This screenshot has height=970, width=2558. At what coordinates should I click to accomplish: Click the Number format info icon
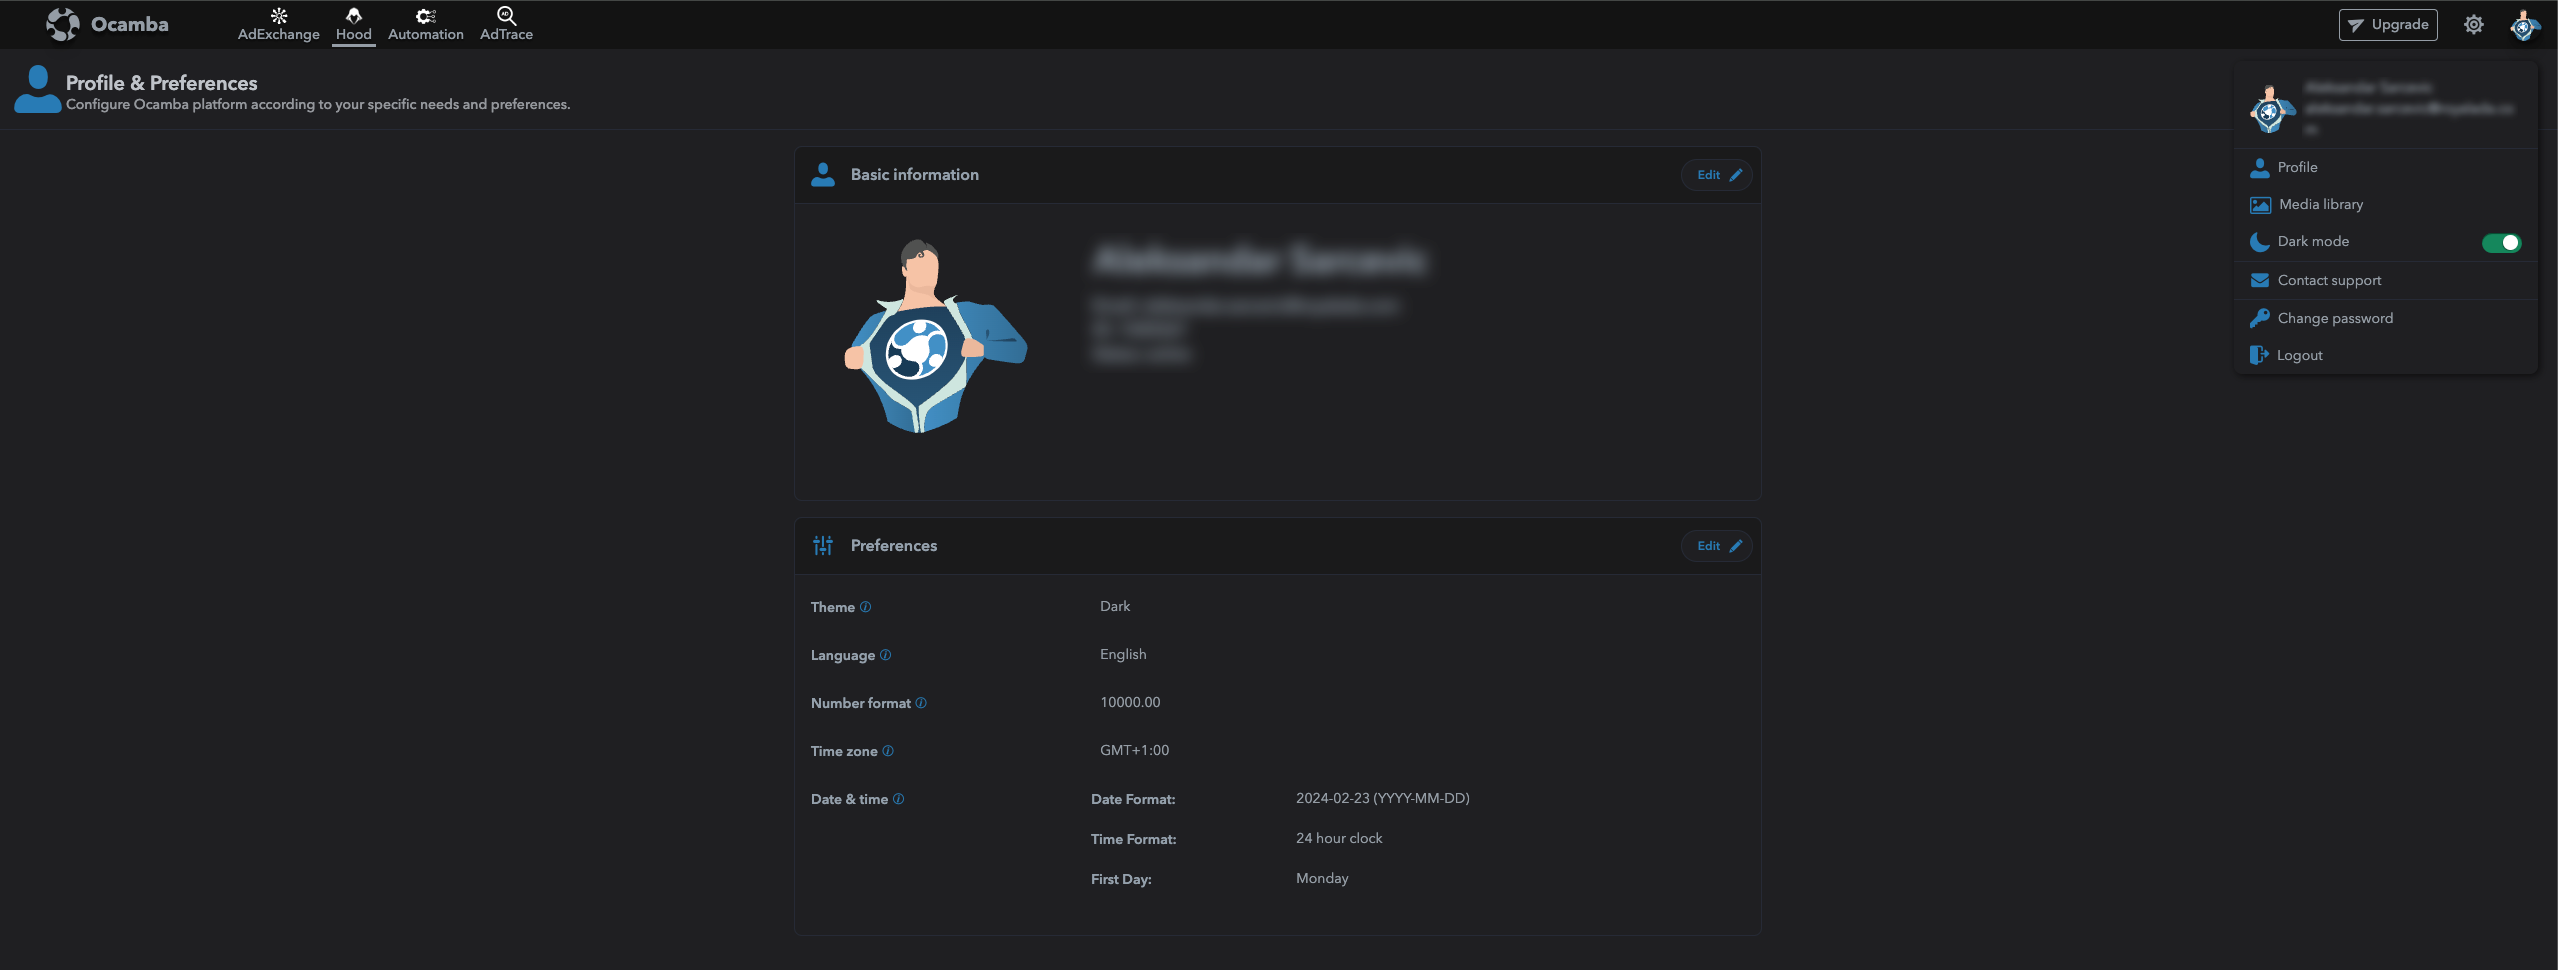pos(921,703)
